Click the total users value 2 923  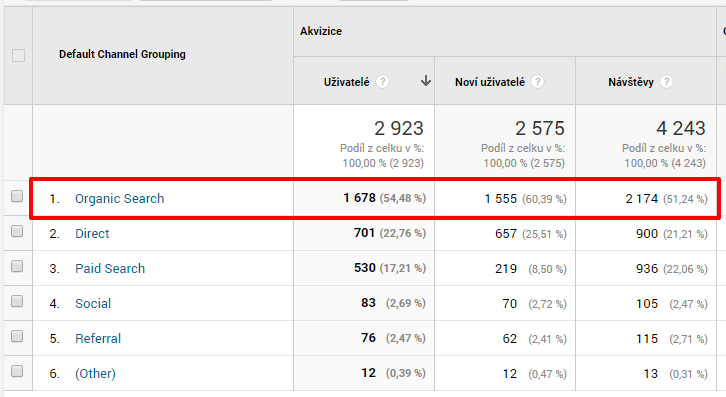(x=399, y=128)
